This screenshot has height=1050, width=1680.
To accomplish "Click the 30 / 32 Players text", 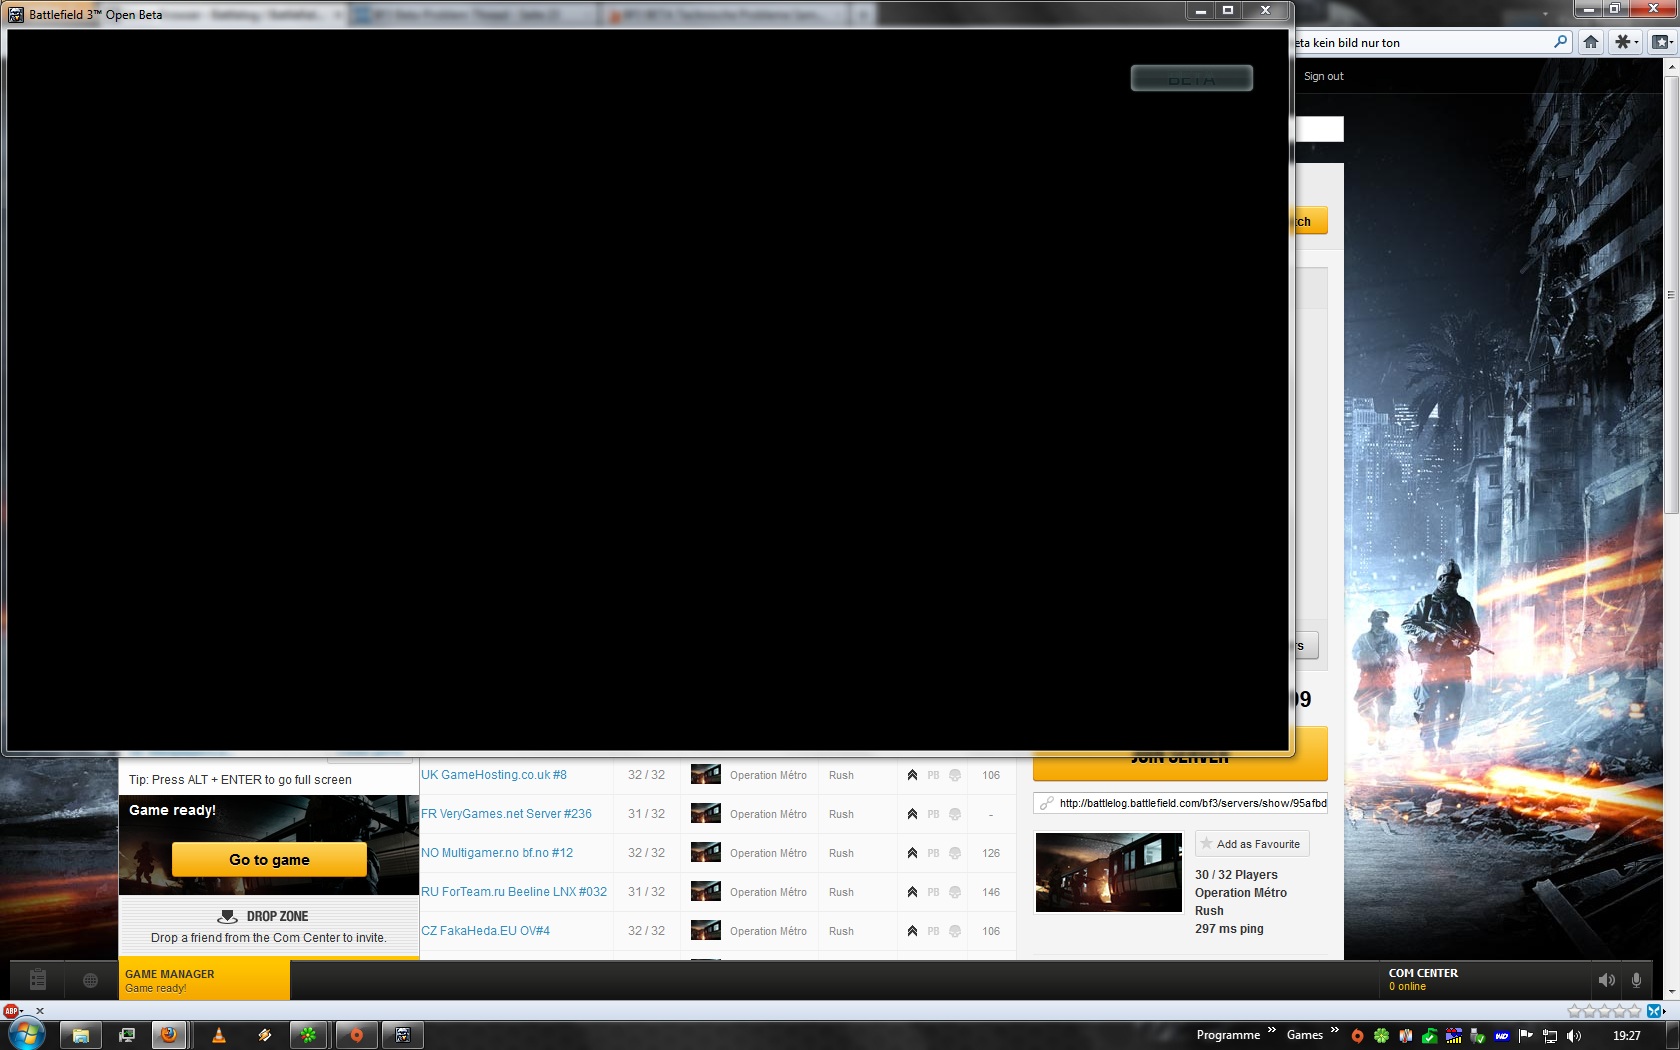I will (x=1236, y=875).
